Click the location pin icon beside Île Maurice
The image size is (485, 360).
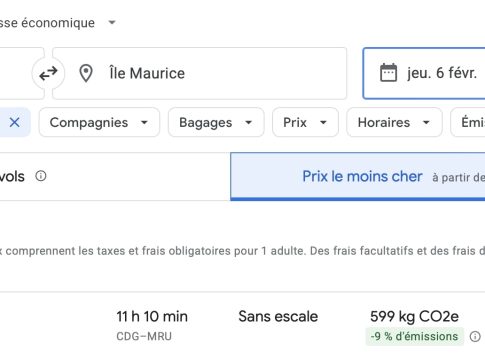(86, 73)
